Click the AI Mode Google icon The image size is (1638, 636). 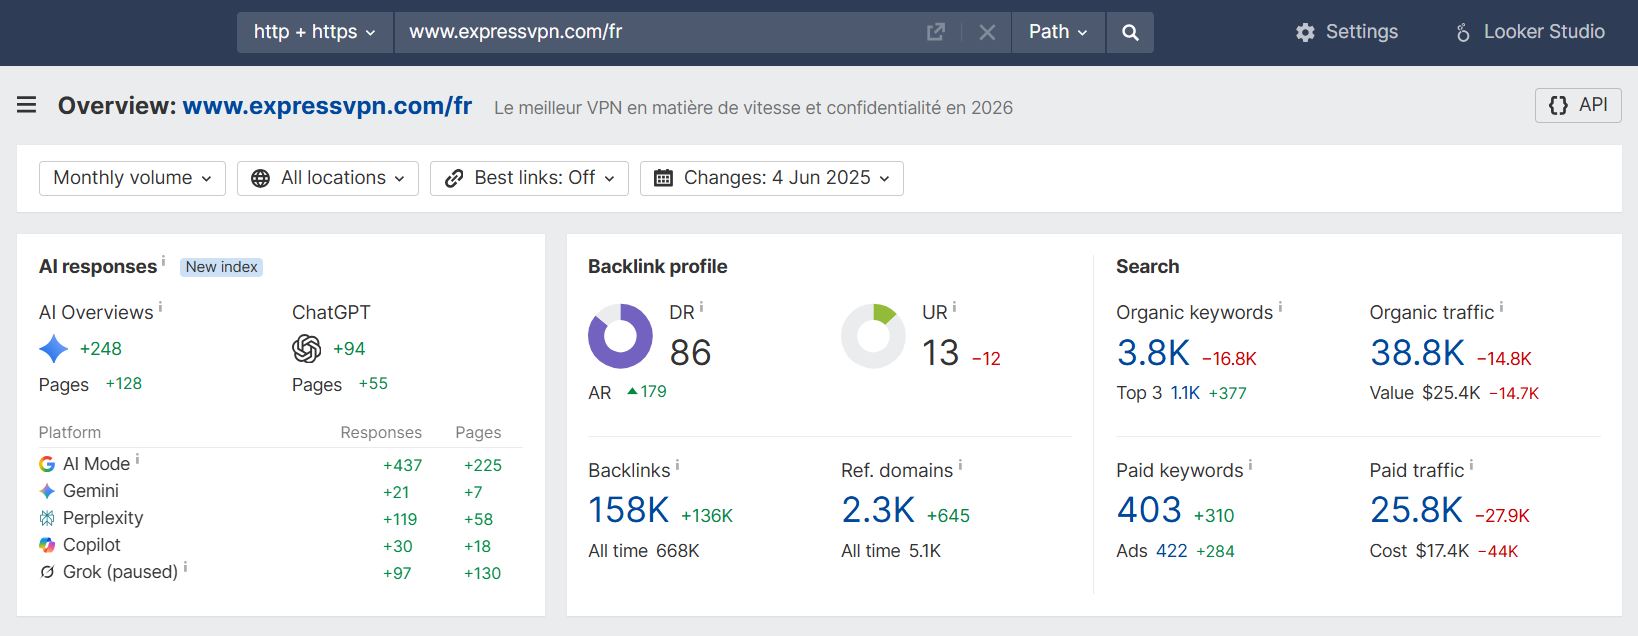pos(47,464)
